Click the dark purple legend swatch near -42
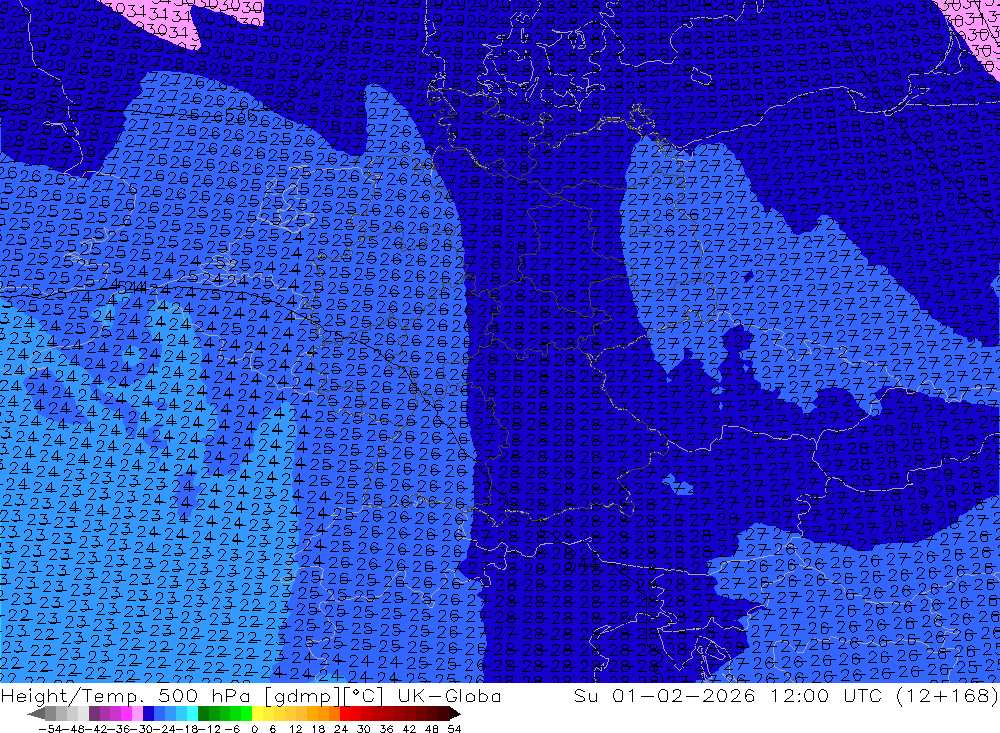1000x733 pixels. coord(94,713)
